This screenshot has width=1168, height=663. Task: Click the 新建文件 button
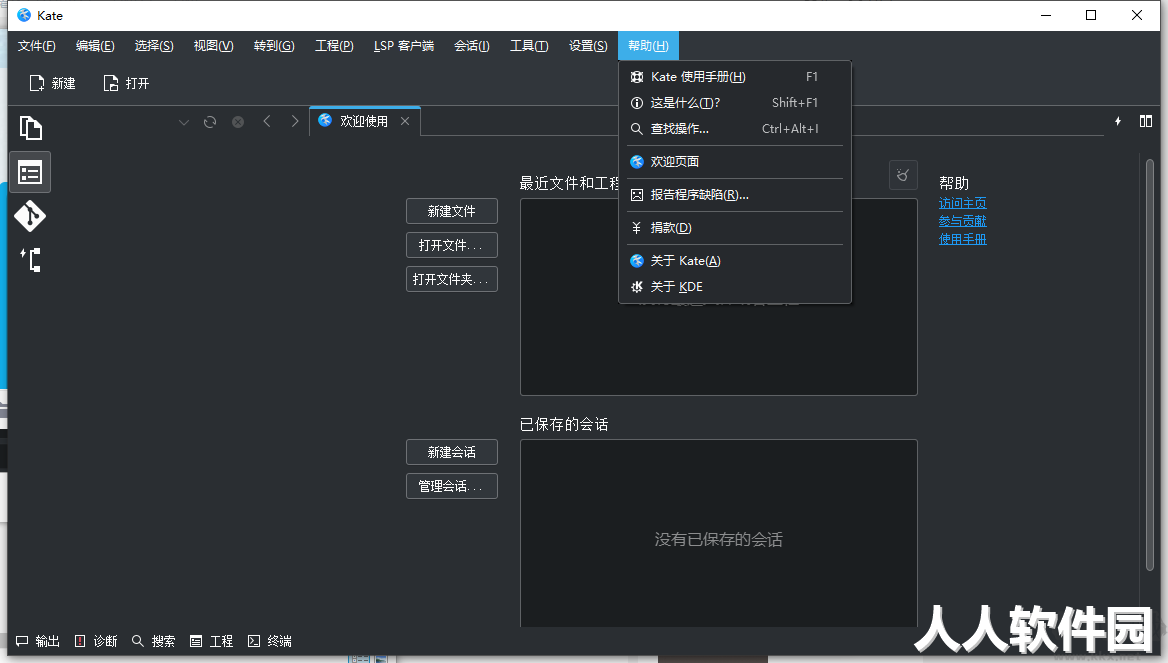tap(451, 212)
